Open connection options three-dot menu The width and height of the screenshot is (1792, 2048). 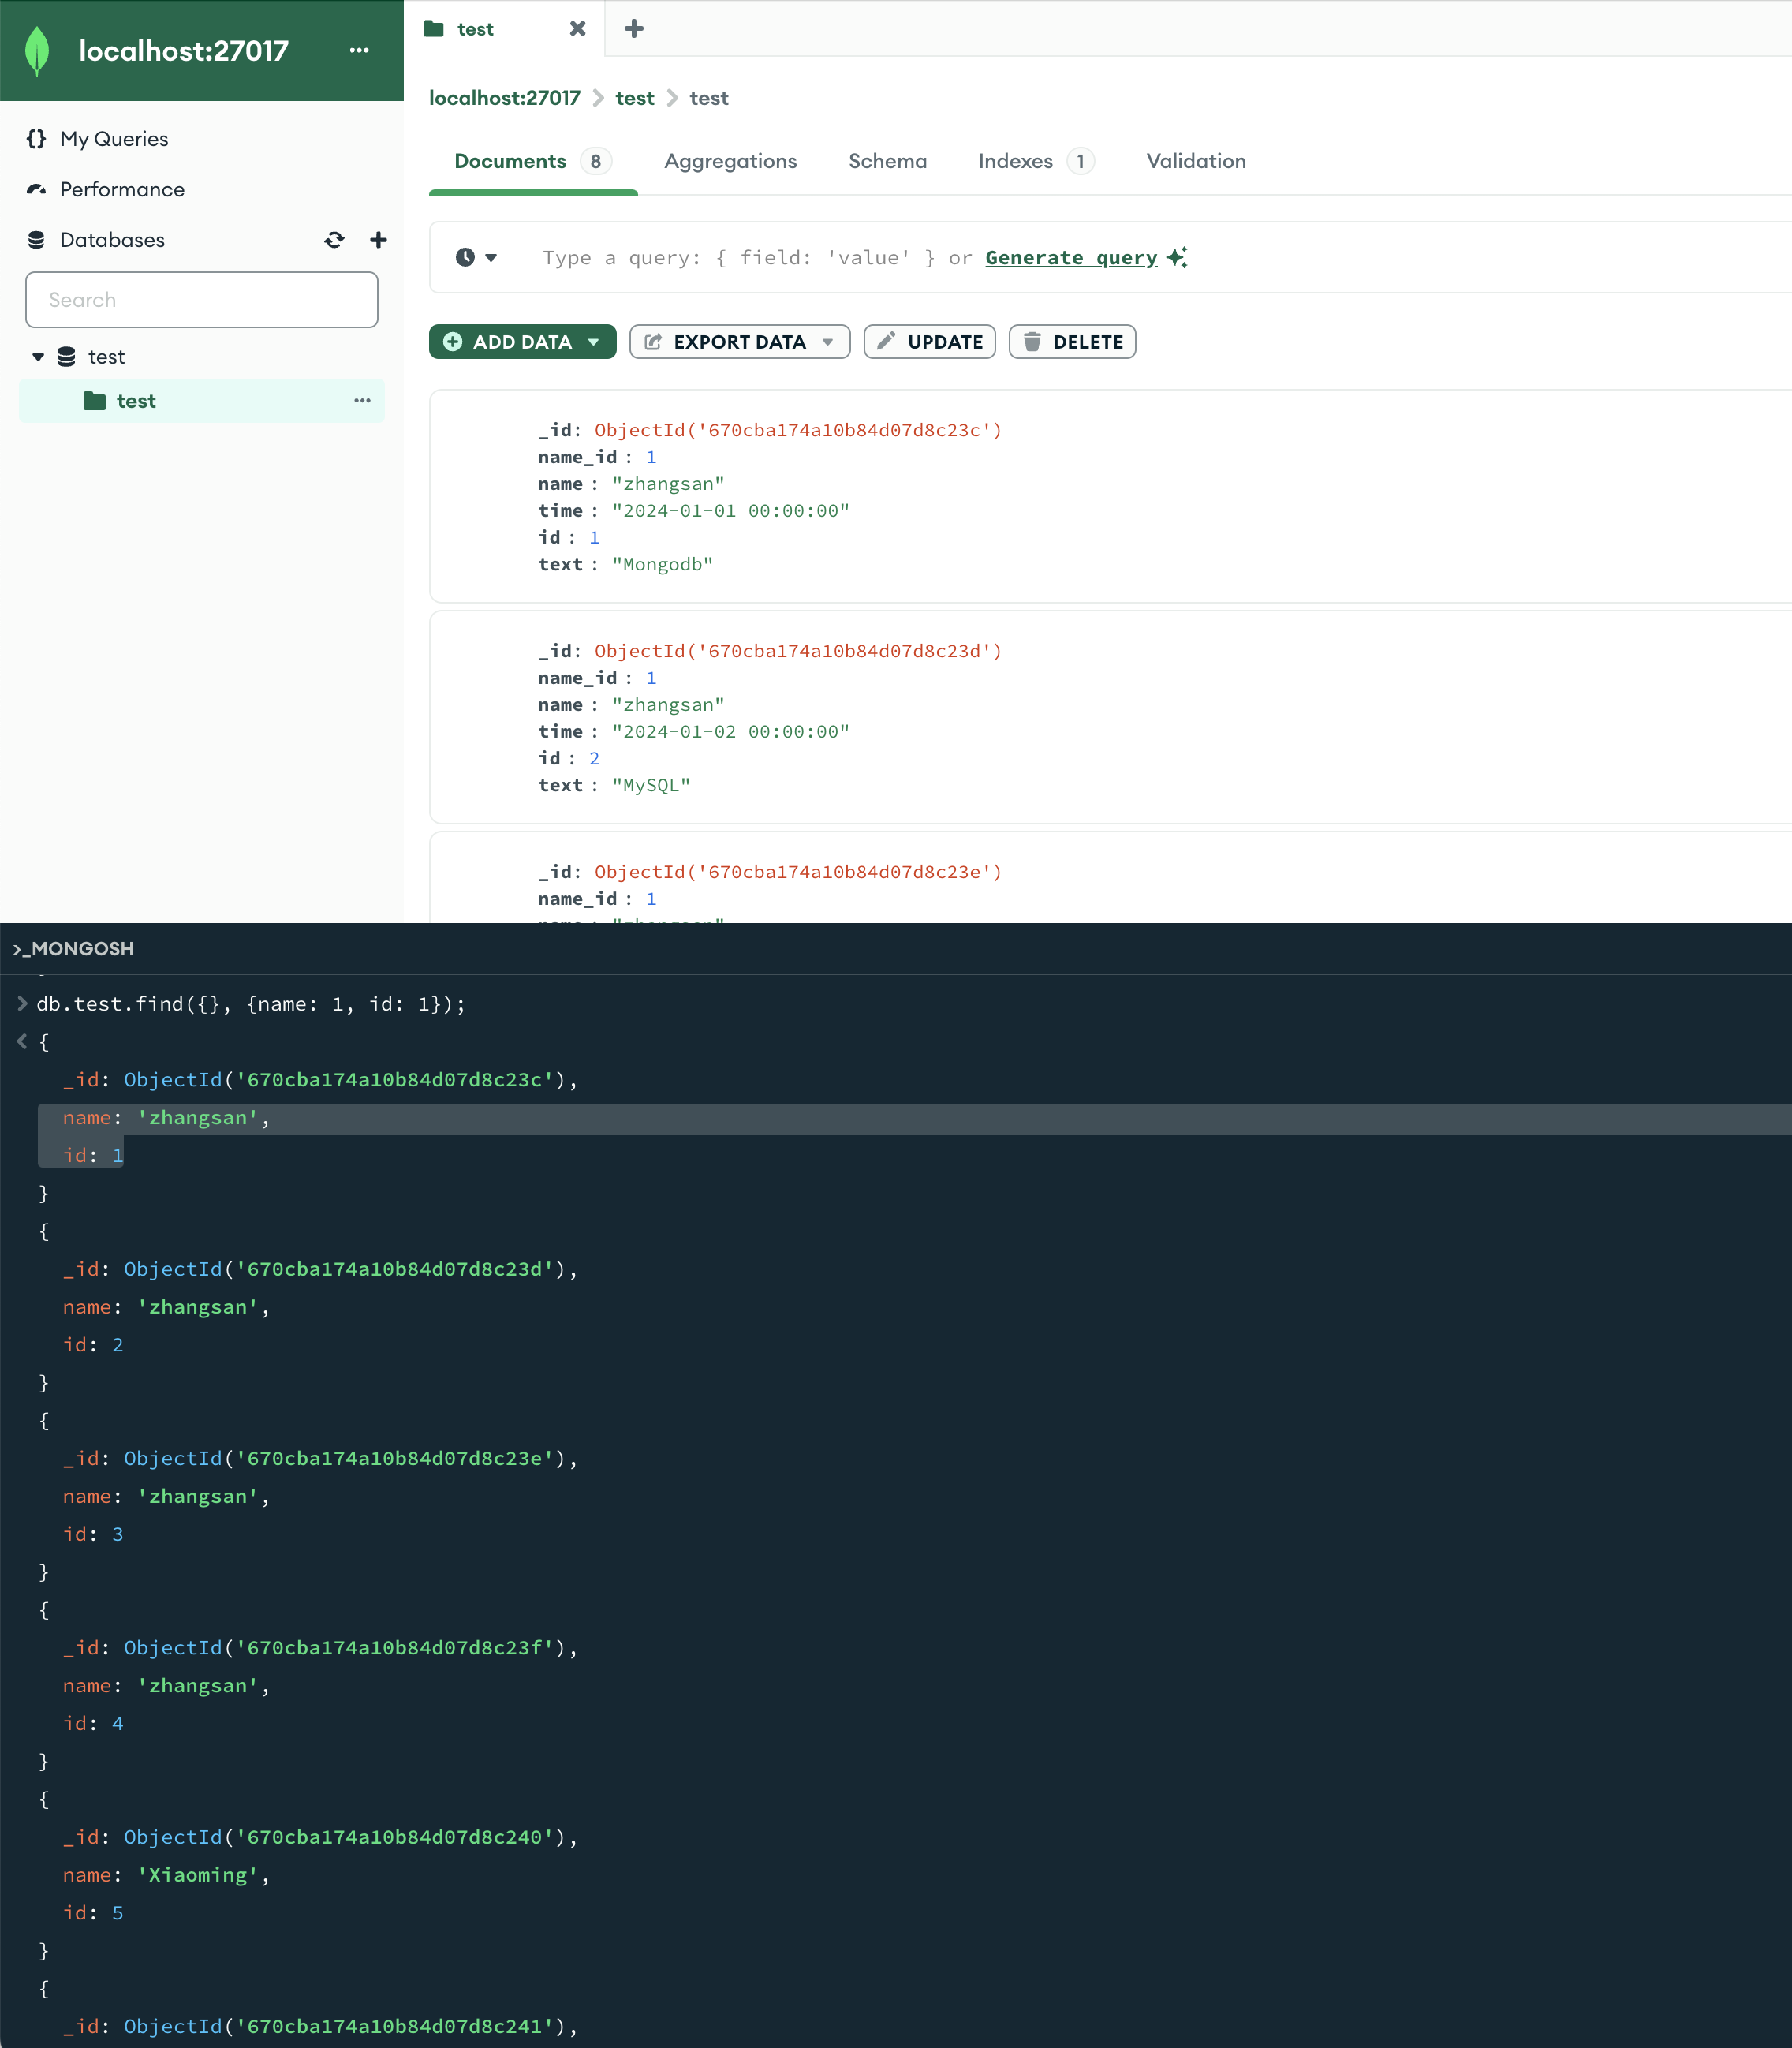click(x=359, y=50)
